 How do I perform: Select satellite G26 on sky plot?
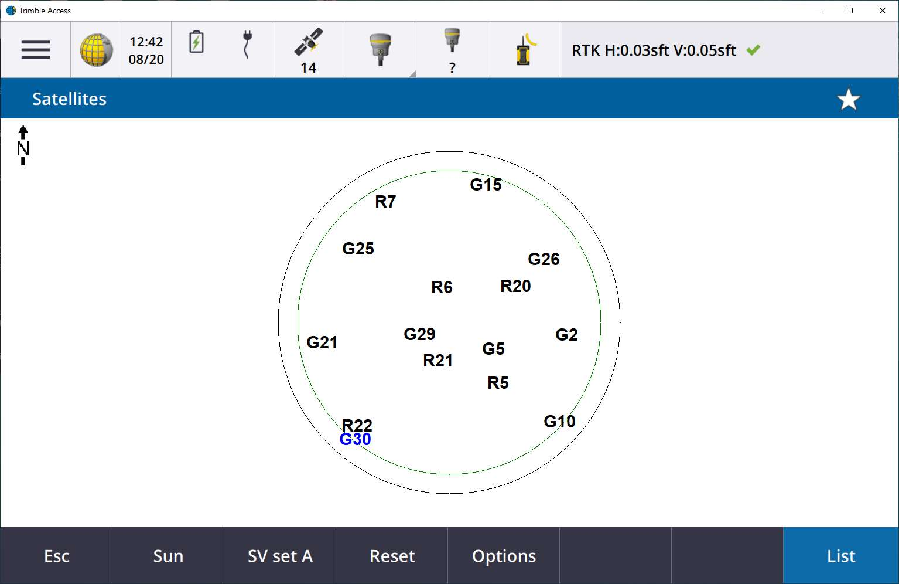(544, 259)
